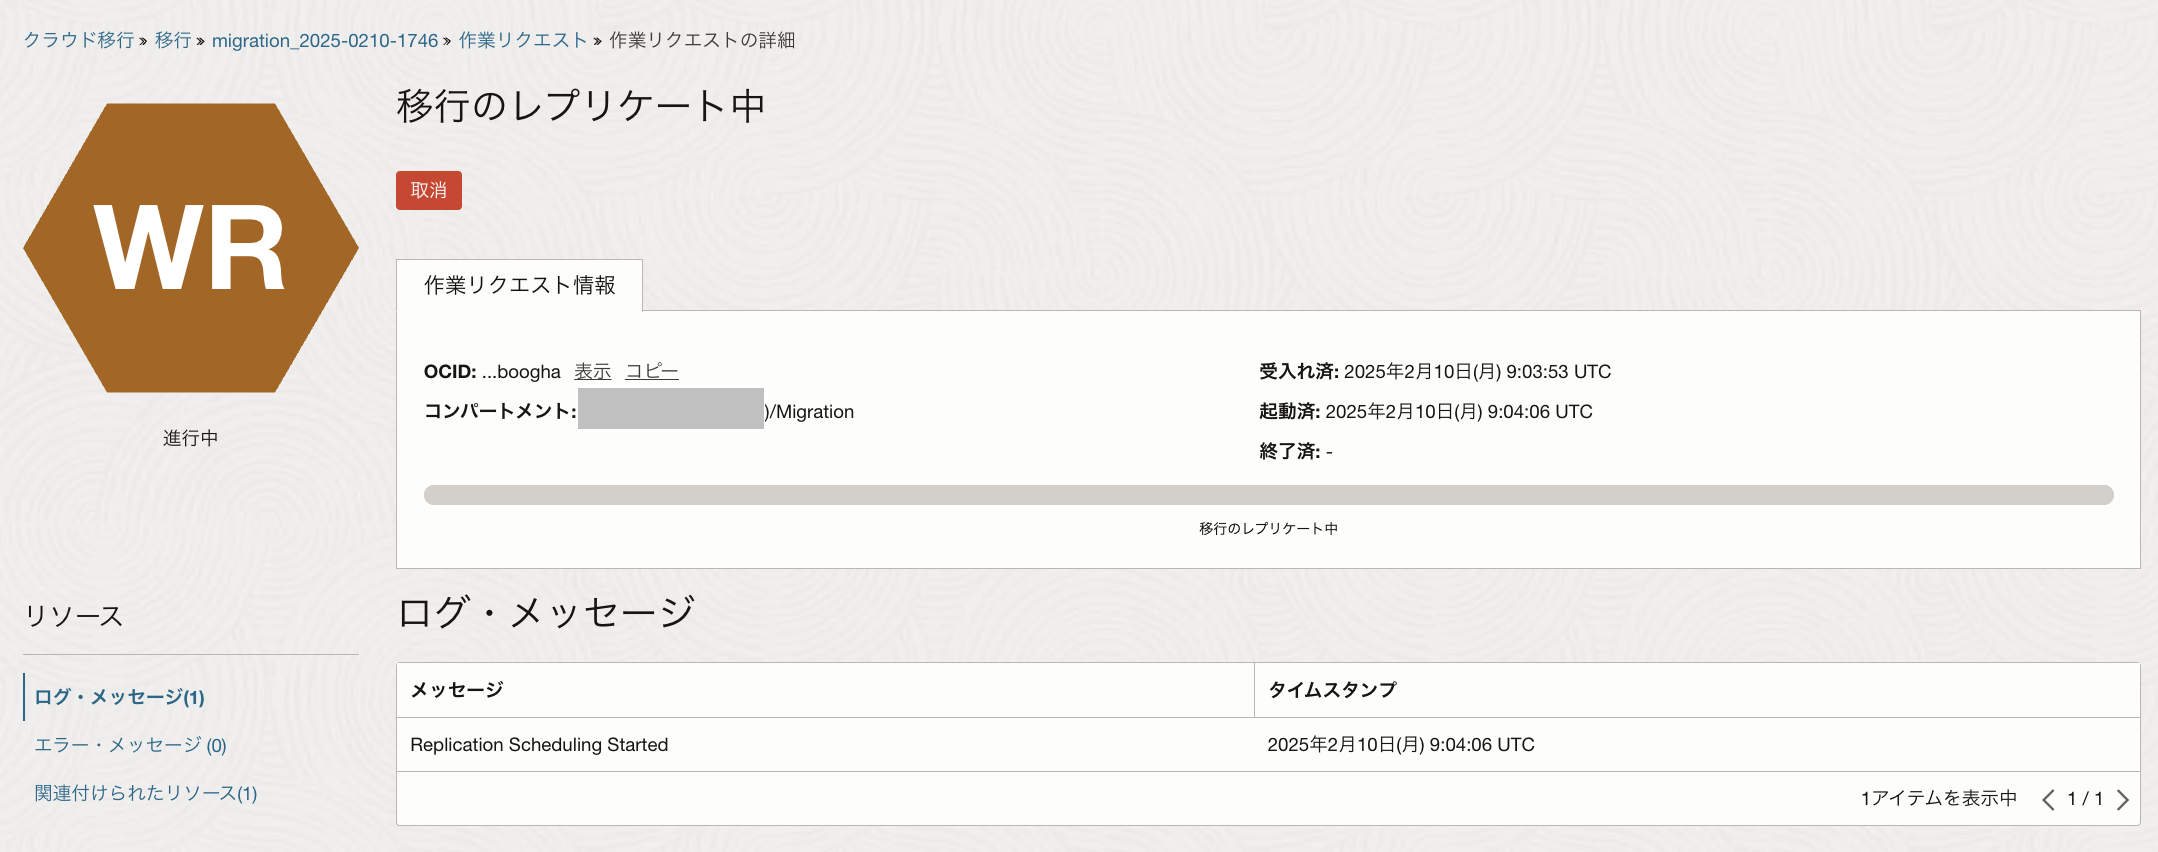
Task: Open the 作業リクエスト情報 tab
Action: 519,285
